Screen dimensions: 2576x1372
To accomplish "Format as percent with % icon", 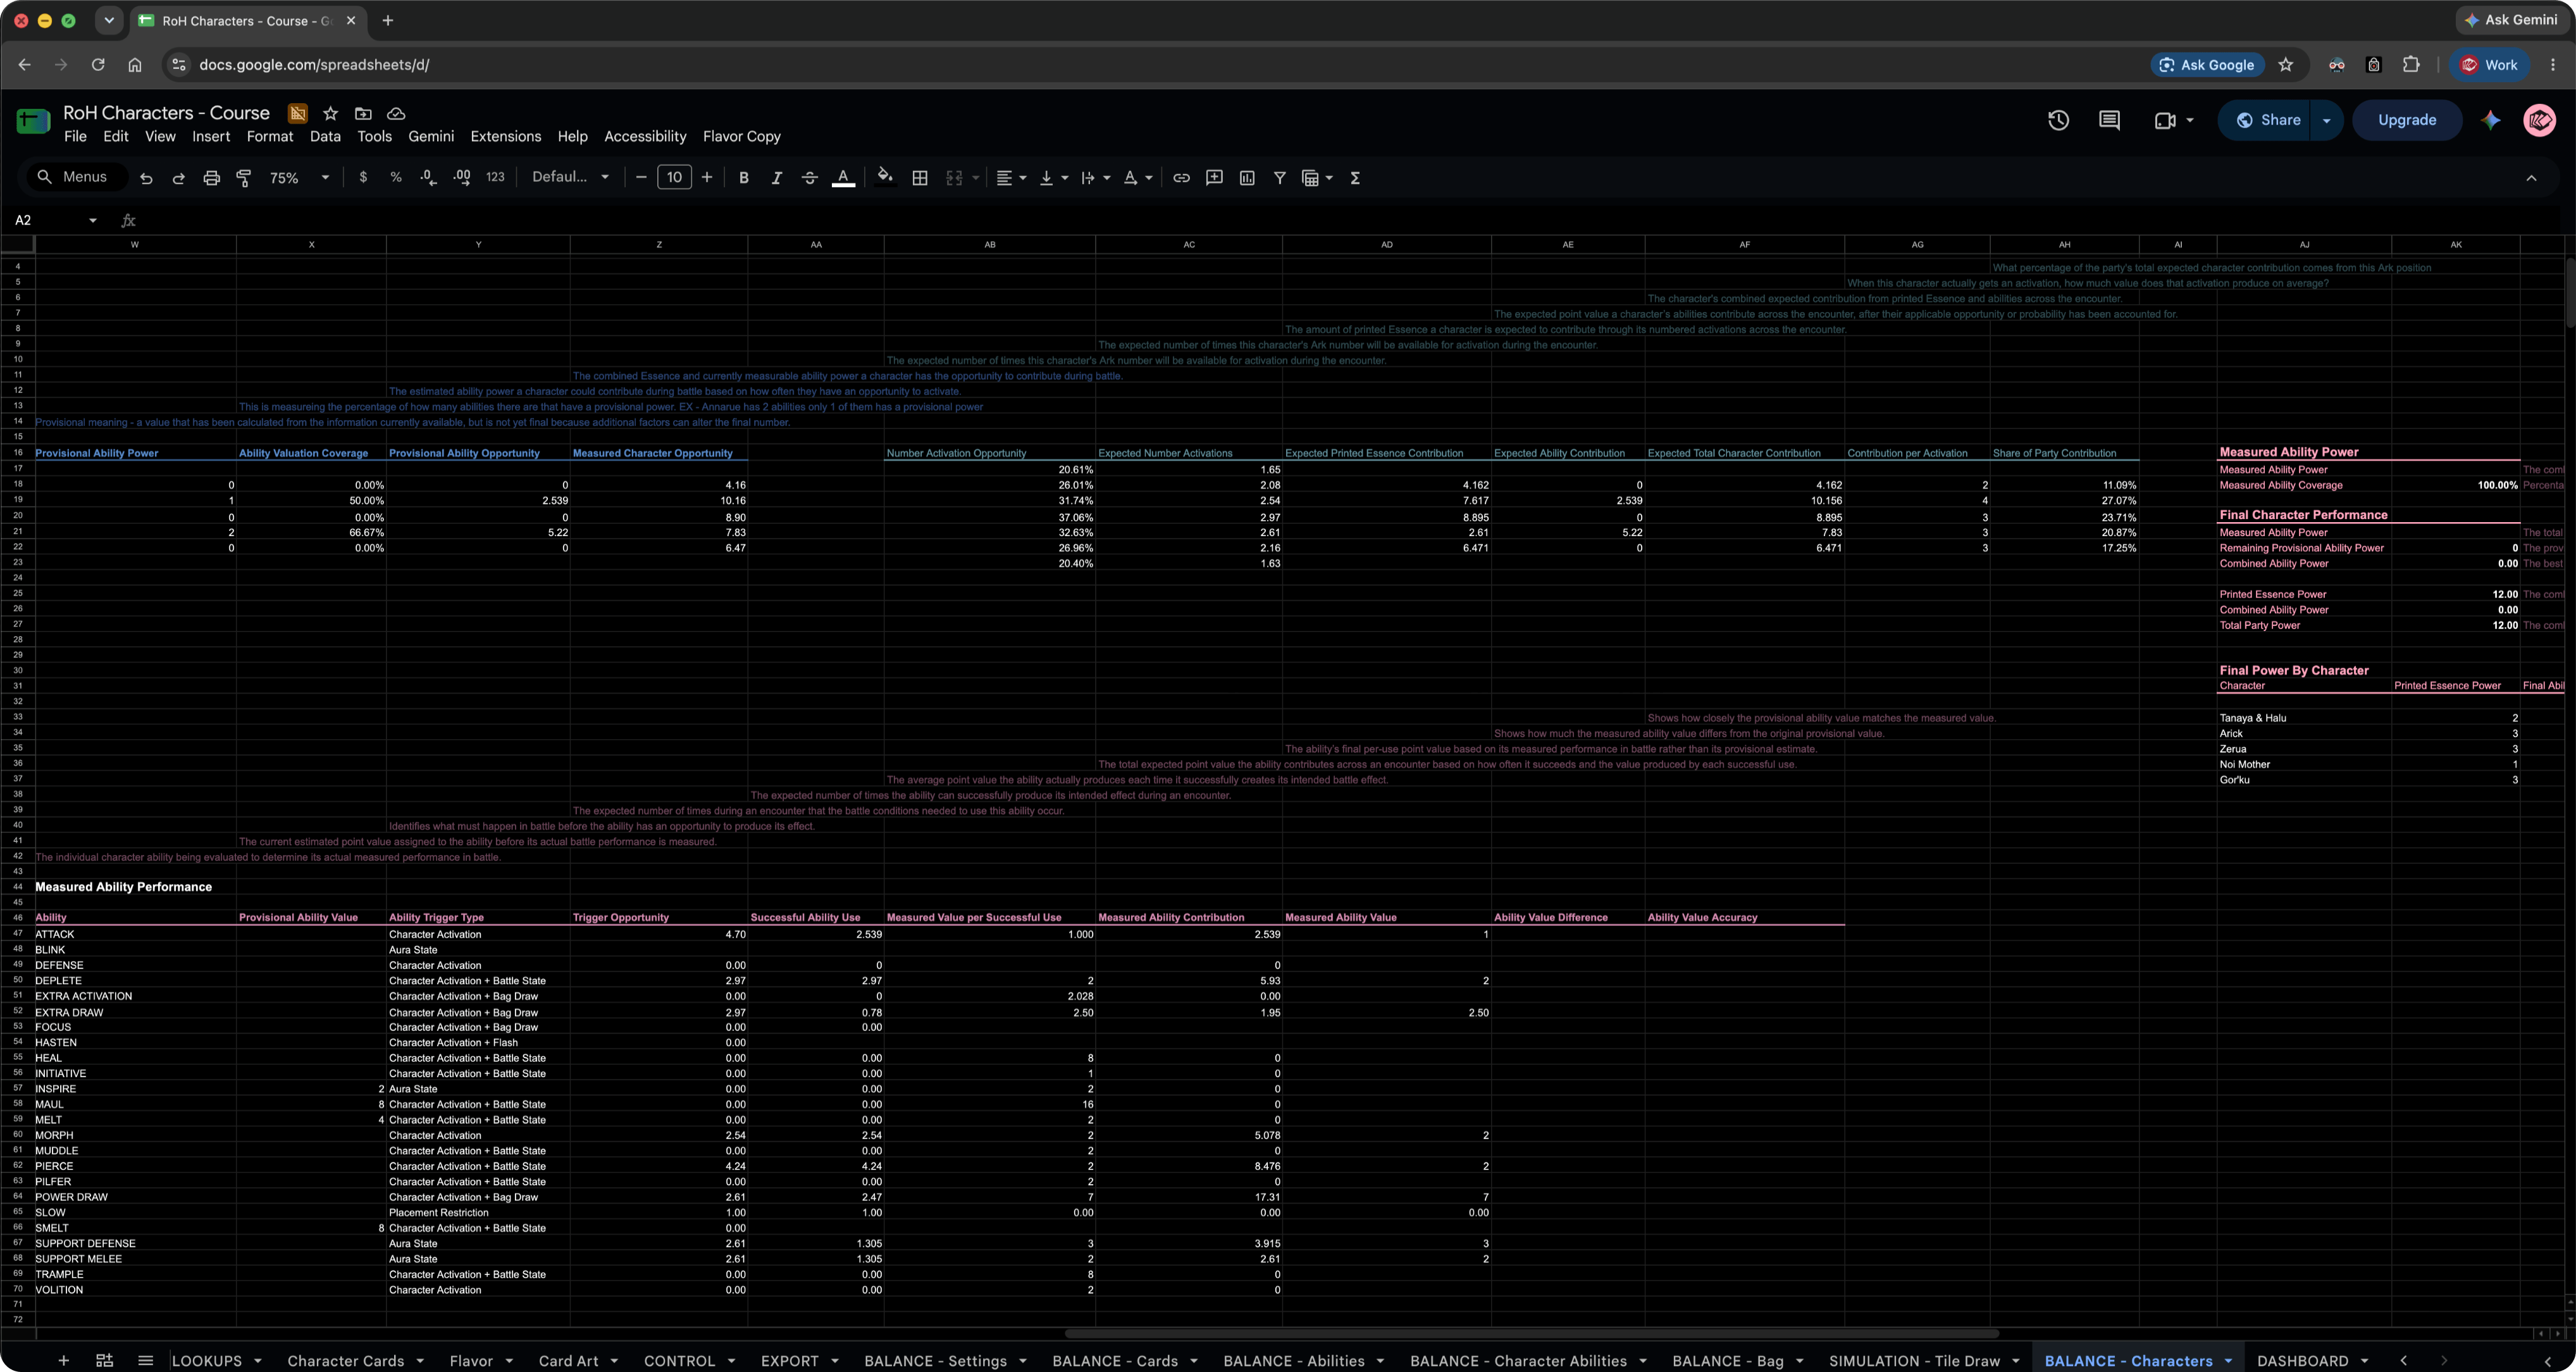I will tap(396, 177).
